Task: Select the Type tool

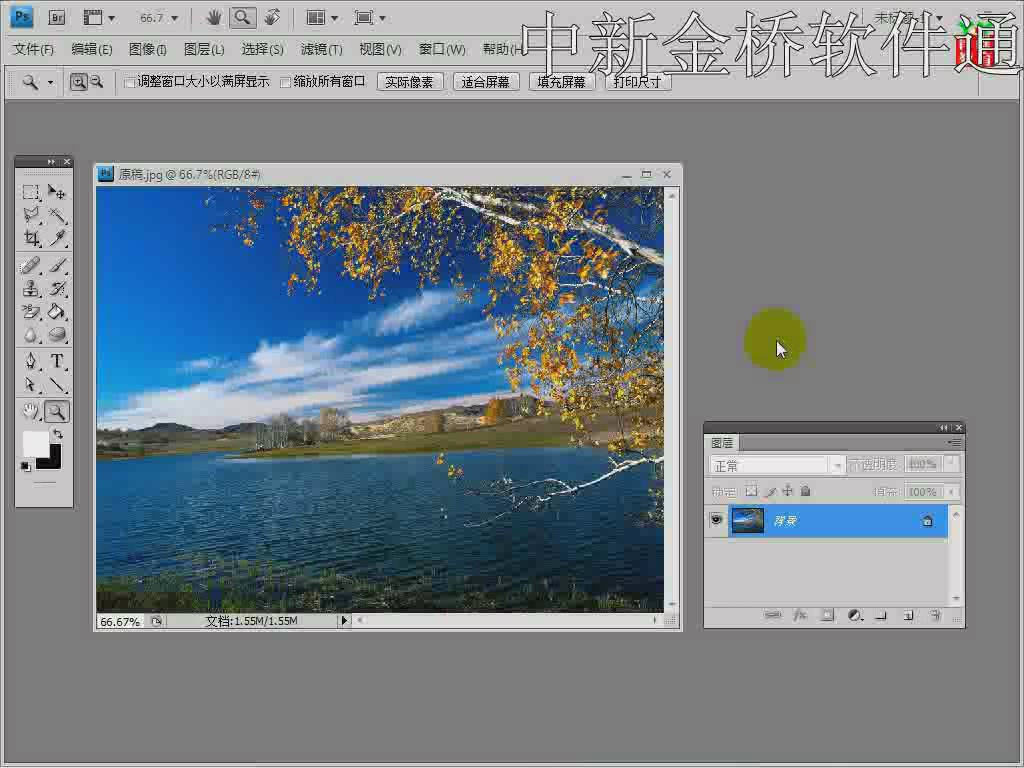Action: click(x=57, y=361)
